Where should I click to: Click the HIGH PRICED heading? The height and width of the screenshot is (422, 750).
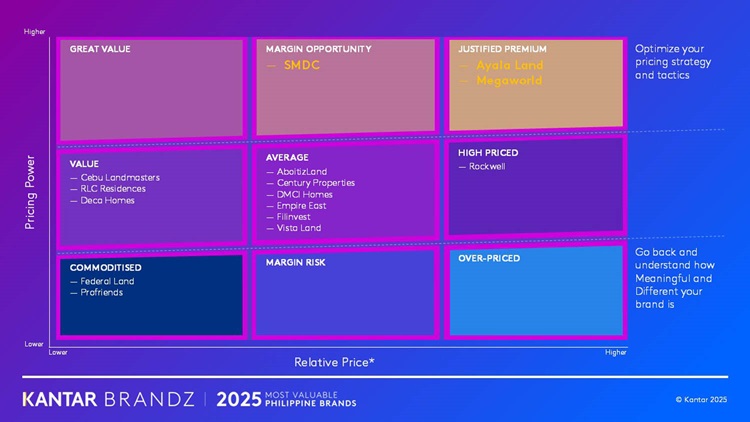coord(488,153)
